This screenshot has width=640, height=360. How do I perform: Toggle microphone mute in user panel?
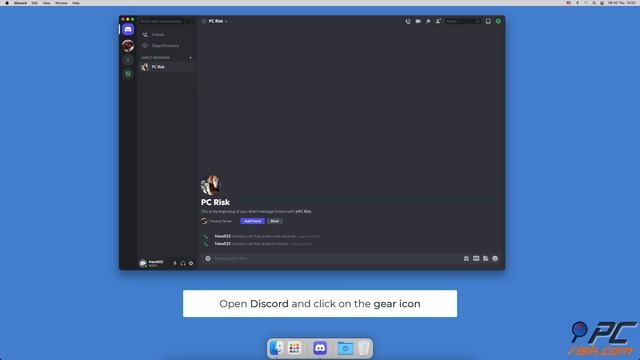click(175, 264)
